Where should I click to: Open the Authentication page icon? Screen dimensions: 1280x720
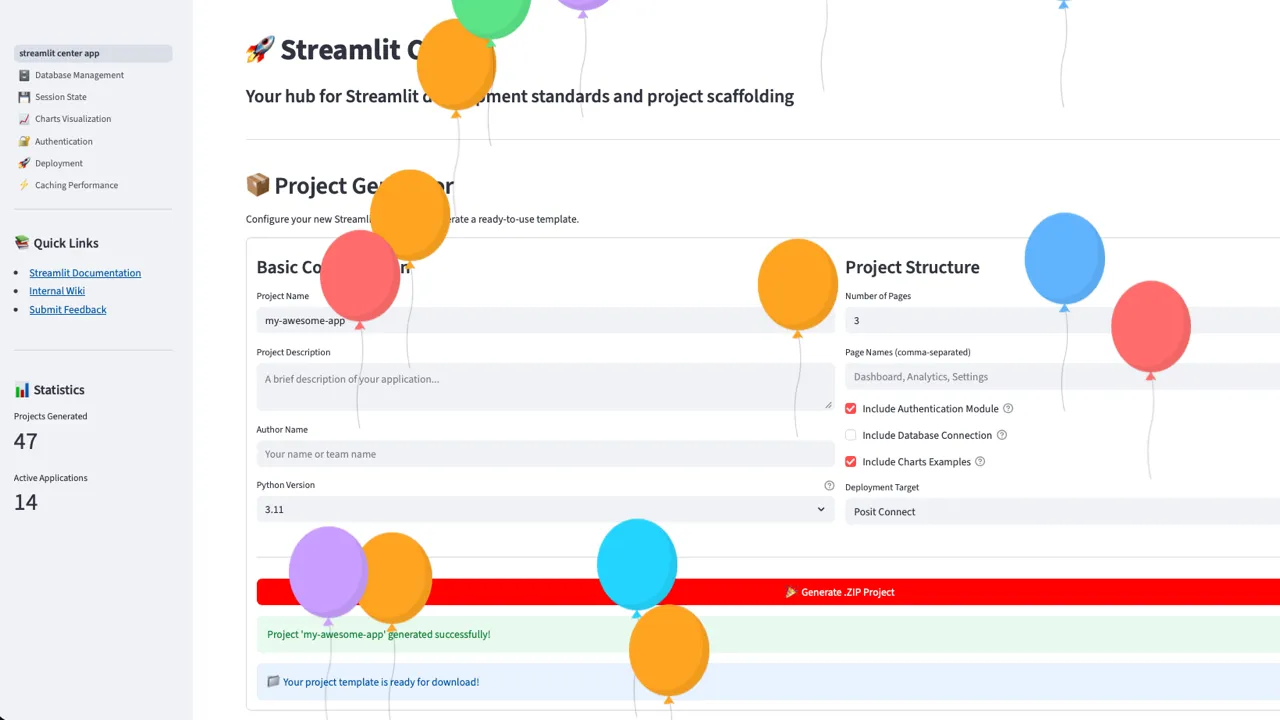[x=22, y=141]
